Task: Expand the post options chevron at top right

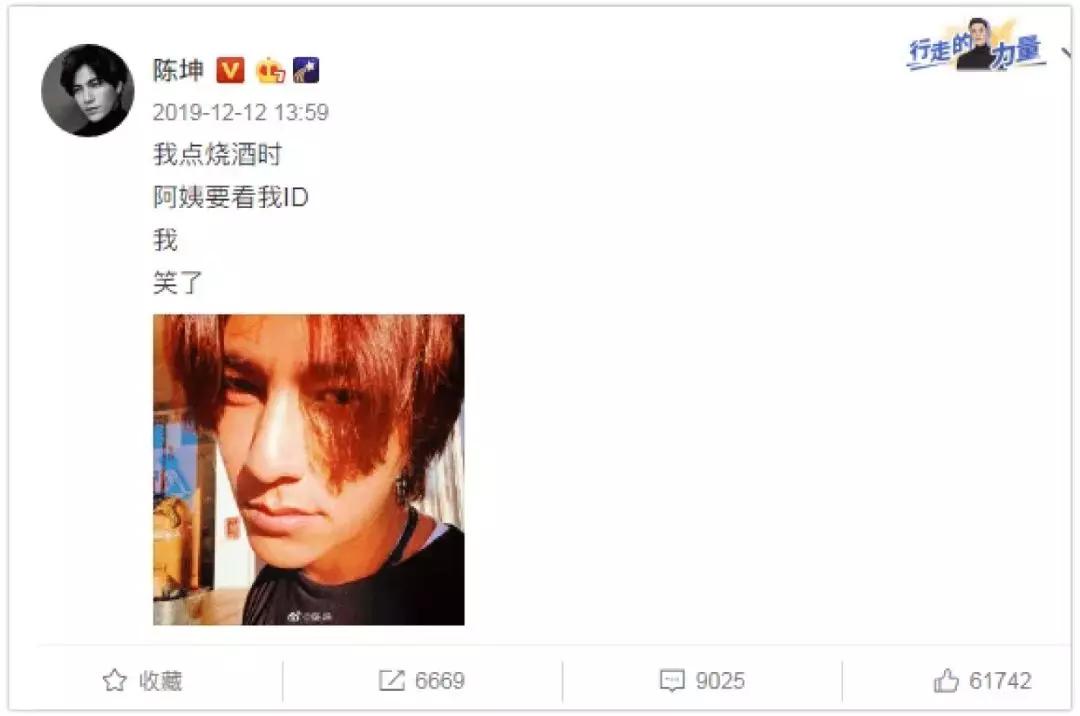Action: pyautogui.click(x=1068, y=52)
